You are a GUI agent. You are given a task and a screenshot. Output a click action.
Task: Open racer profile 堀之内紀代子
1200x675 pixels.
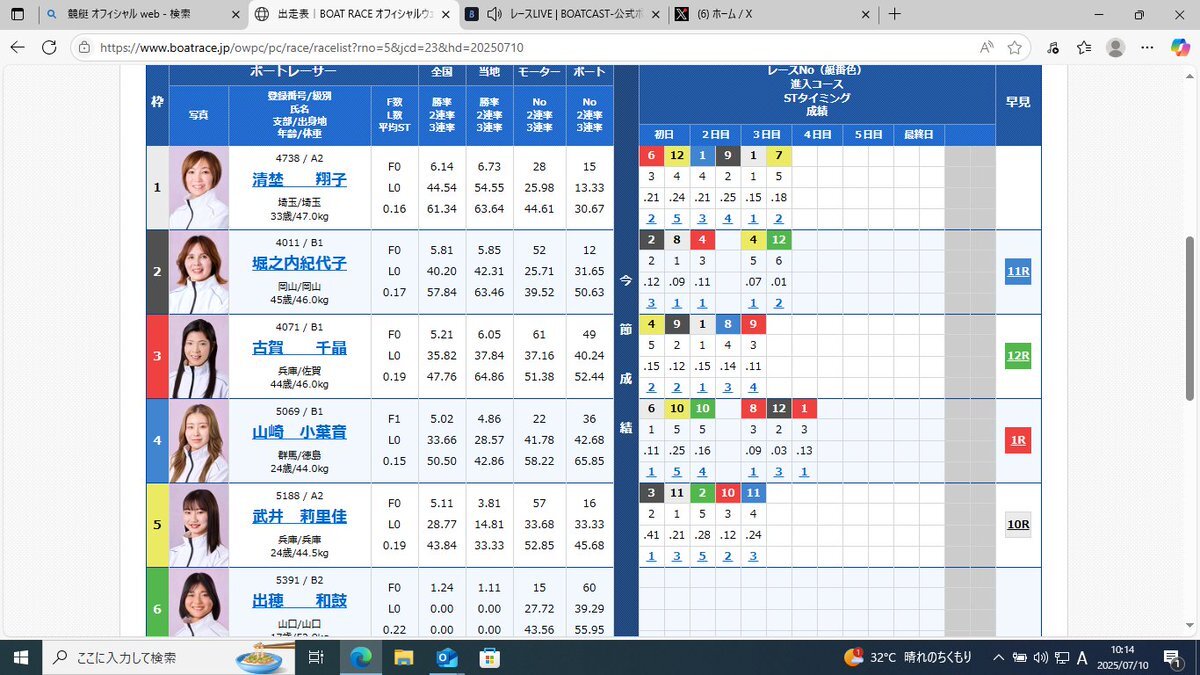[300, 264]
